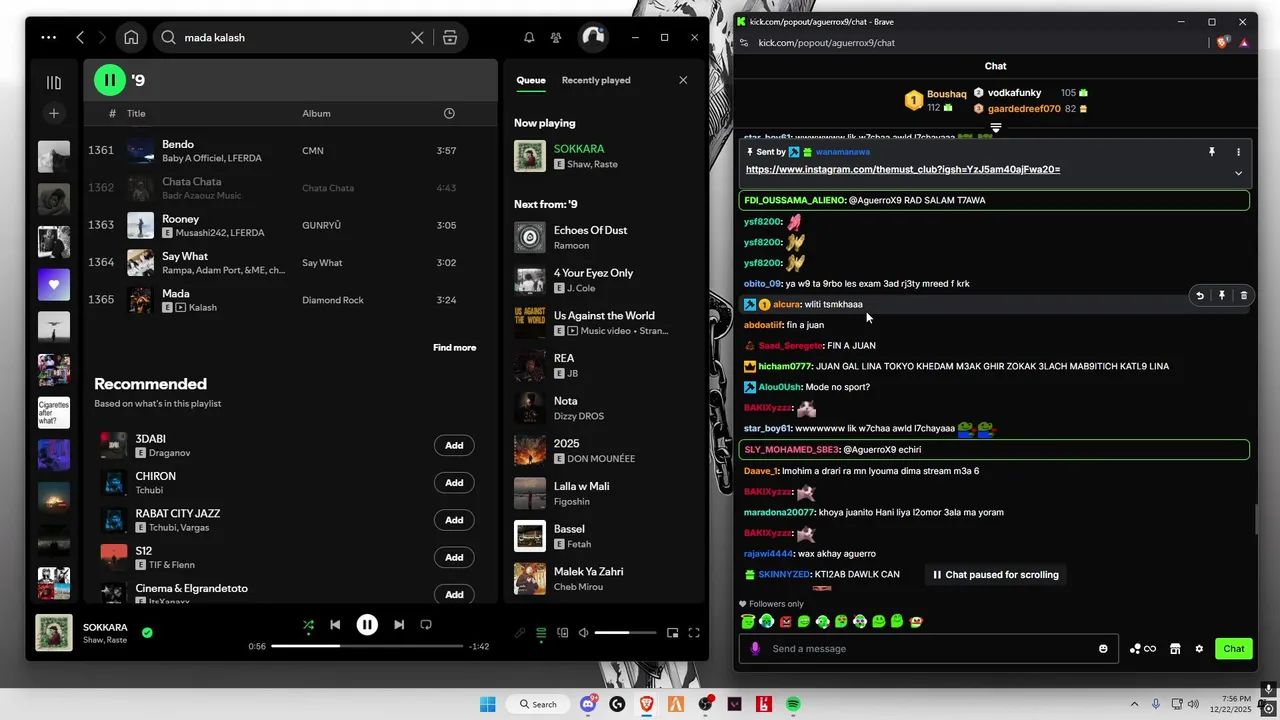Viewport: 1280px width, 720px height.
Task: Reply to alcura's chat message
Action: 1200,296
